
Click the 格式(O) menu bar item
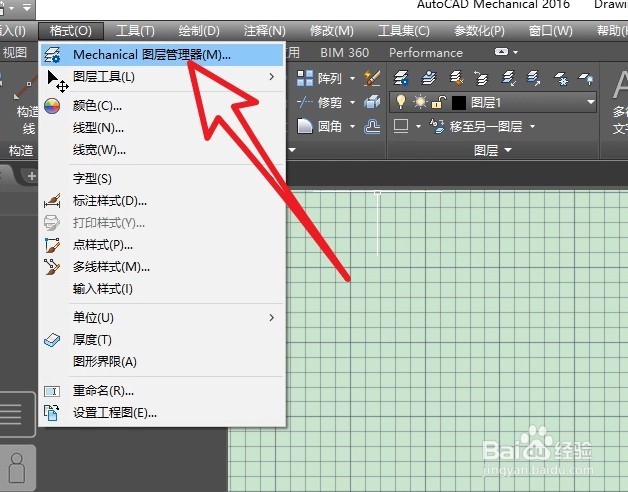(71, 31)
